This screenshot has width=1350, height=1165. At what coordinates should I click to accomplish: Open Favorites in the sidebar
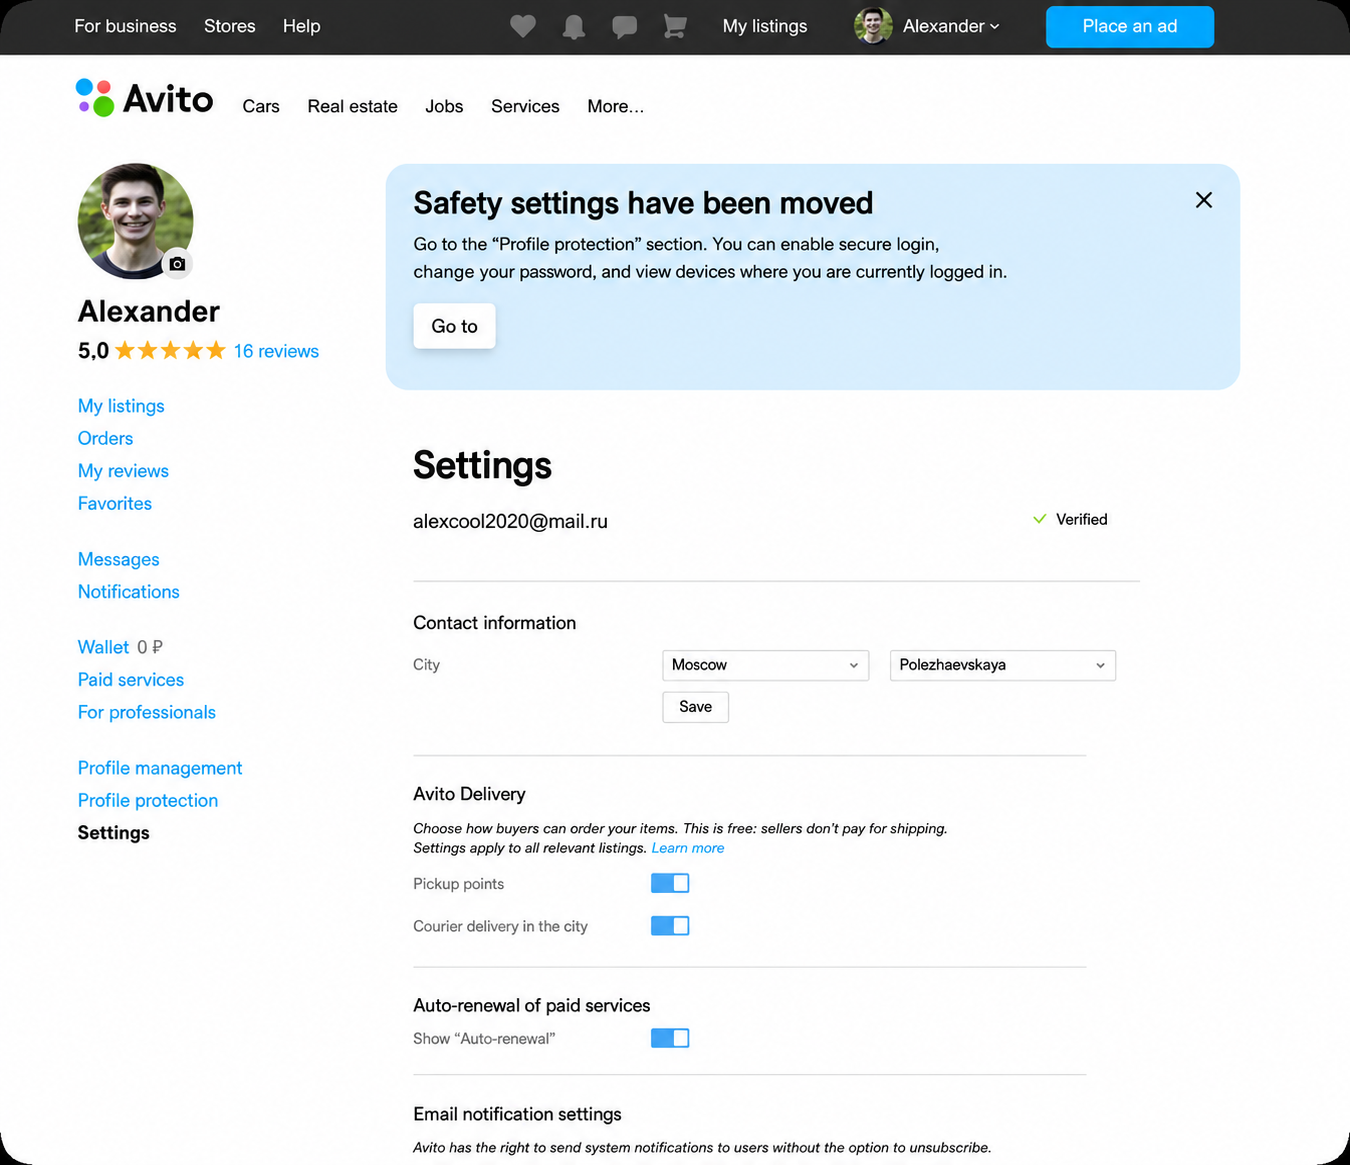coord(115,503)
